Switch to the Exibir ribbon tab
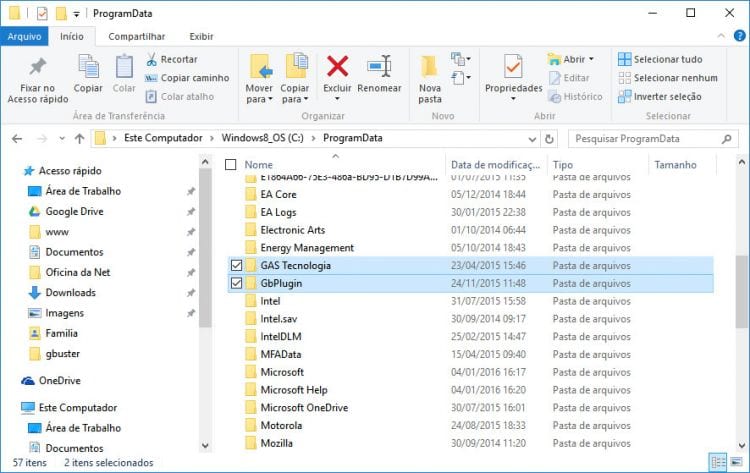This screenshot has width=750, height=473. tap(201, 36)
